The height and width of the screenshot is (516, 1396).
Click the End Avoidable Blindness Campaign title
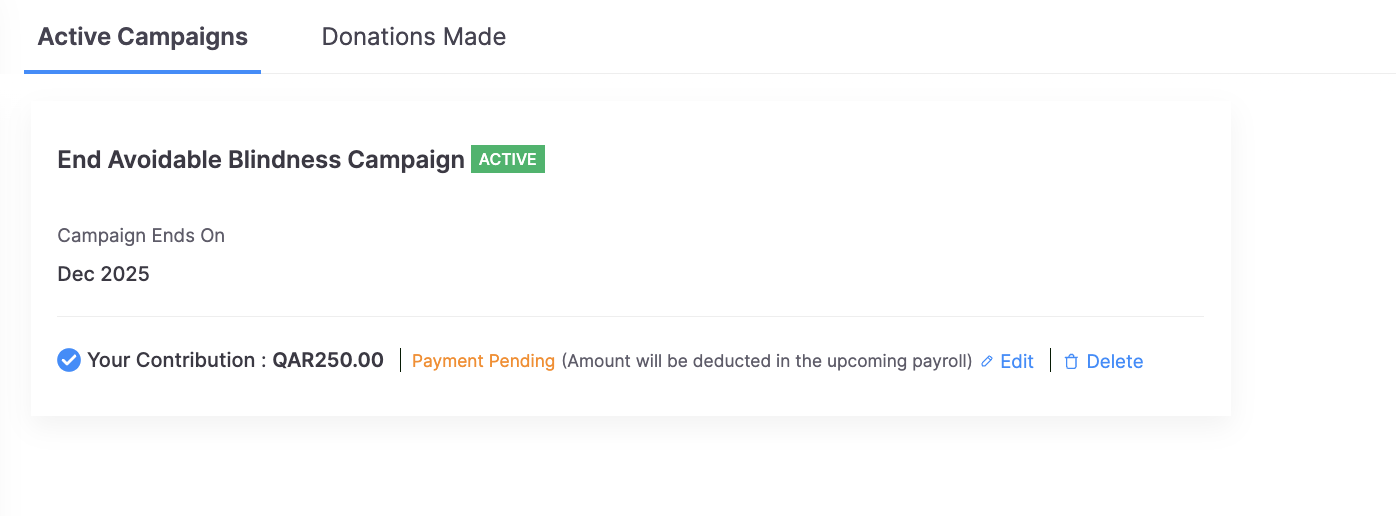[261, 160]
